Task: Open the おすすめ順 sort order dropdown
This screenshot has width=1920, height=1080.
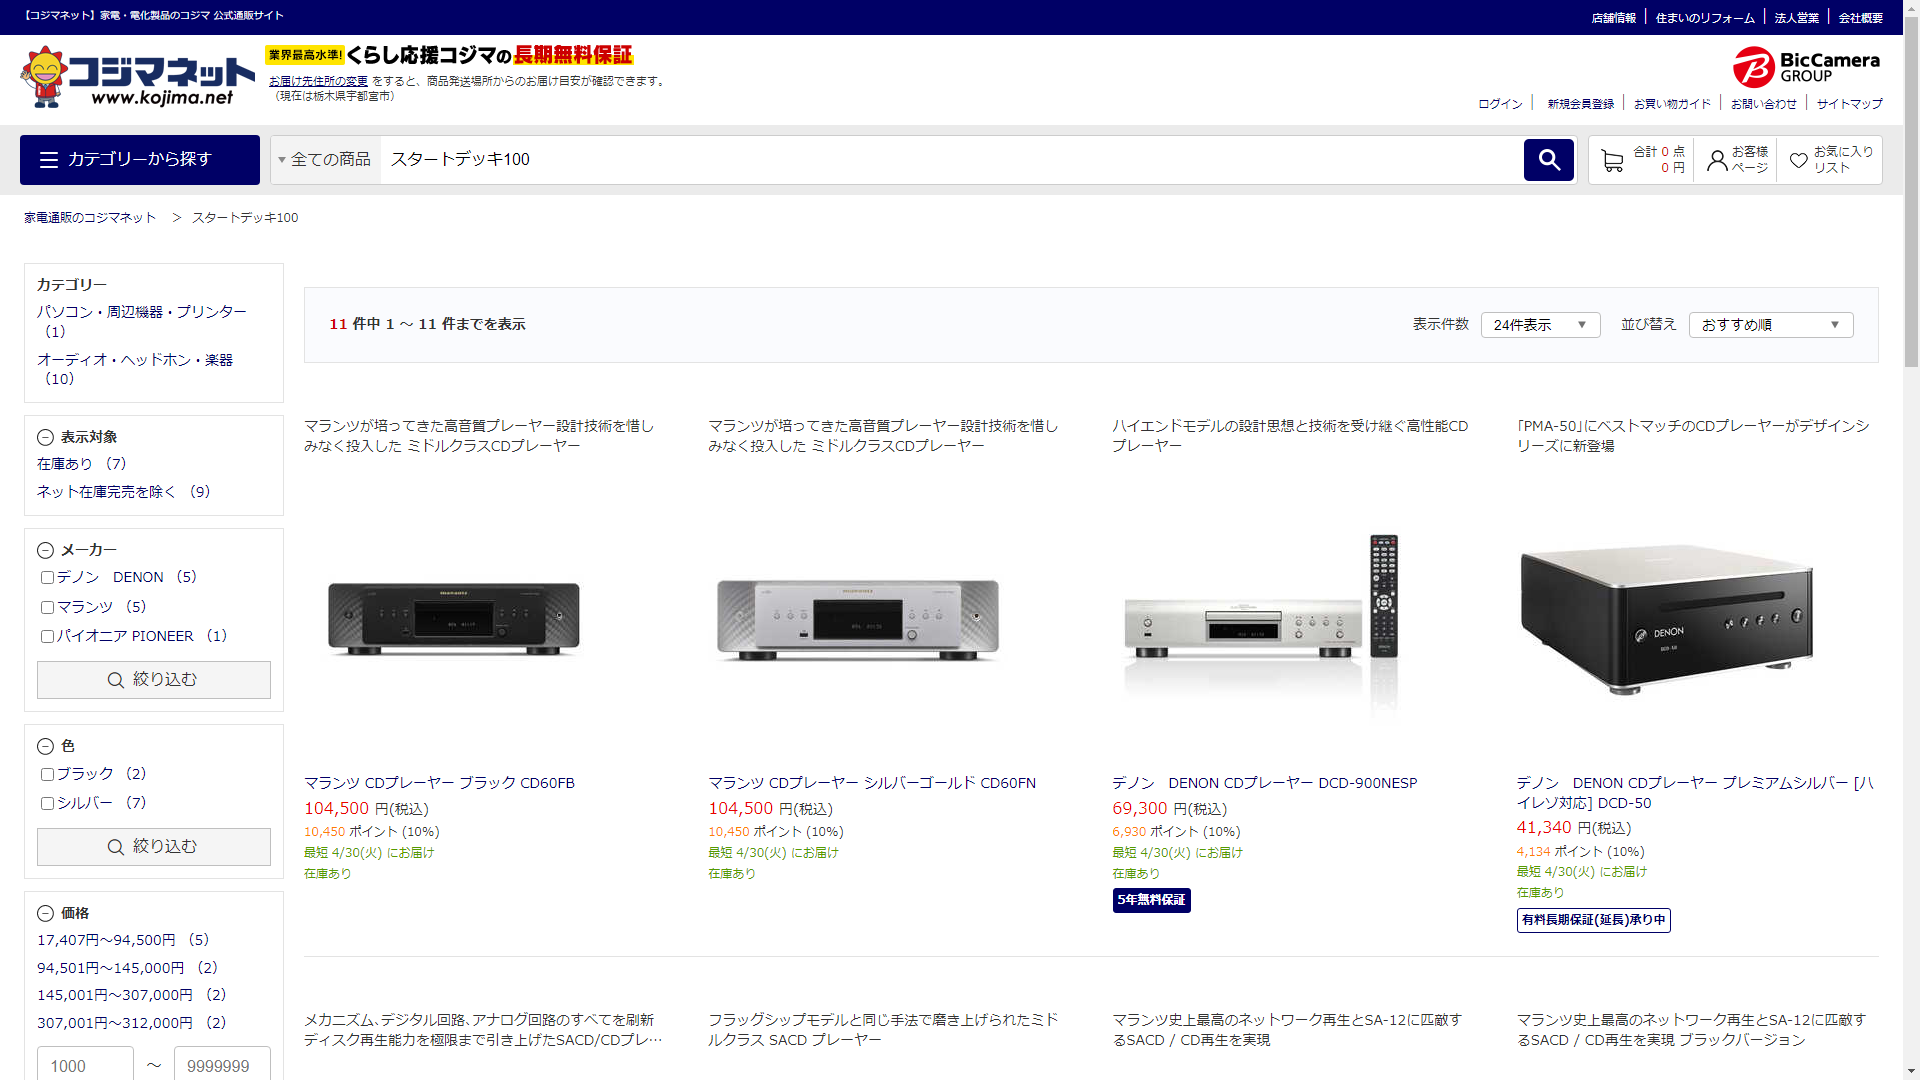Action: click(x=1770, y=325)
